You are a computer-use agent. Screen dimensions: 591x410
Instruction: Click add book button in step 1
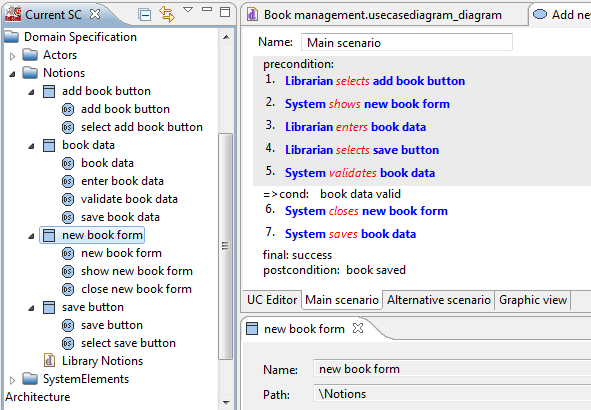[x=419, y=81]
